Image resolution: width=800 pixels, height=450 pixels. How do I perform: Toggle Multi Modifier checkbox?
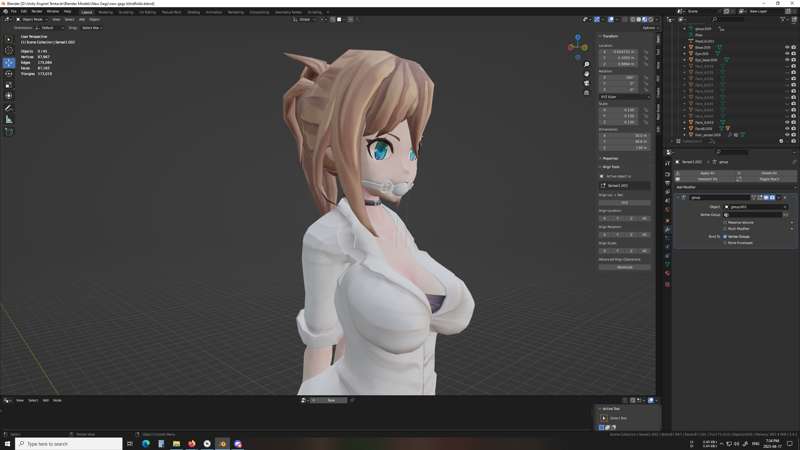click(x=725, y=229)
